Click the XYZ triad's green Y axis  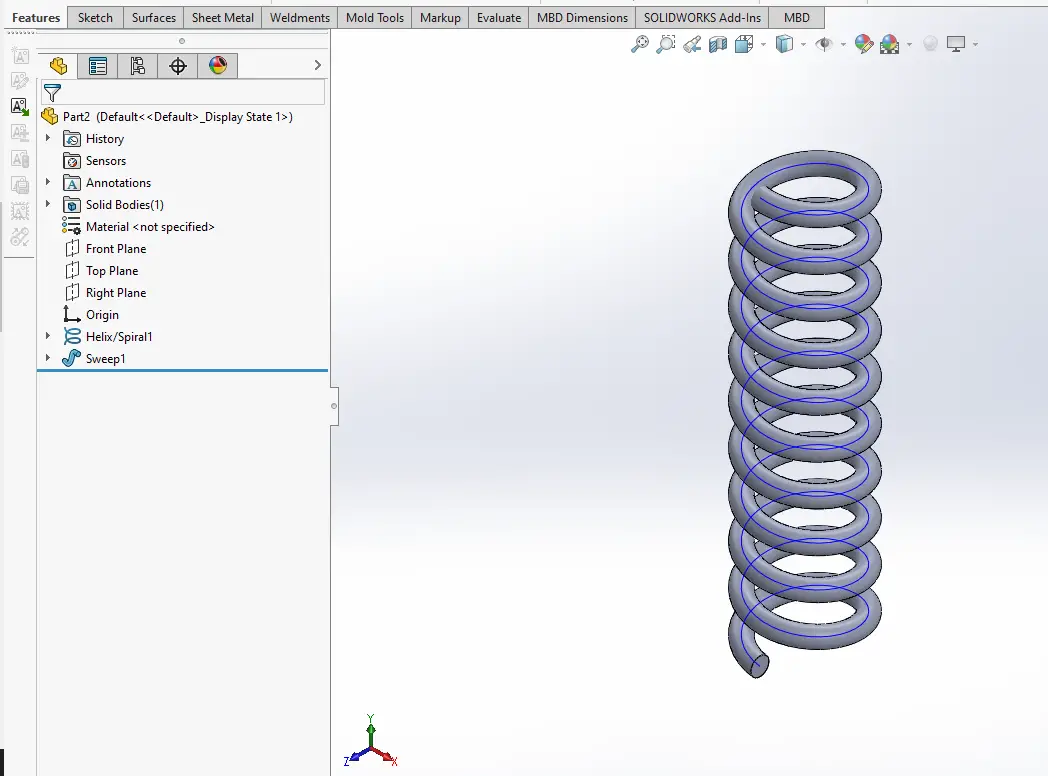click(x=371, y=730)
